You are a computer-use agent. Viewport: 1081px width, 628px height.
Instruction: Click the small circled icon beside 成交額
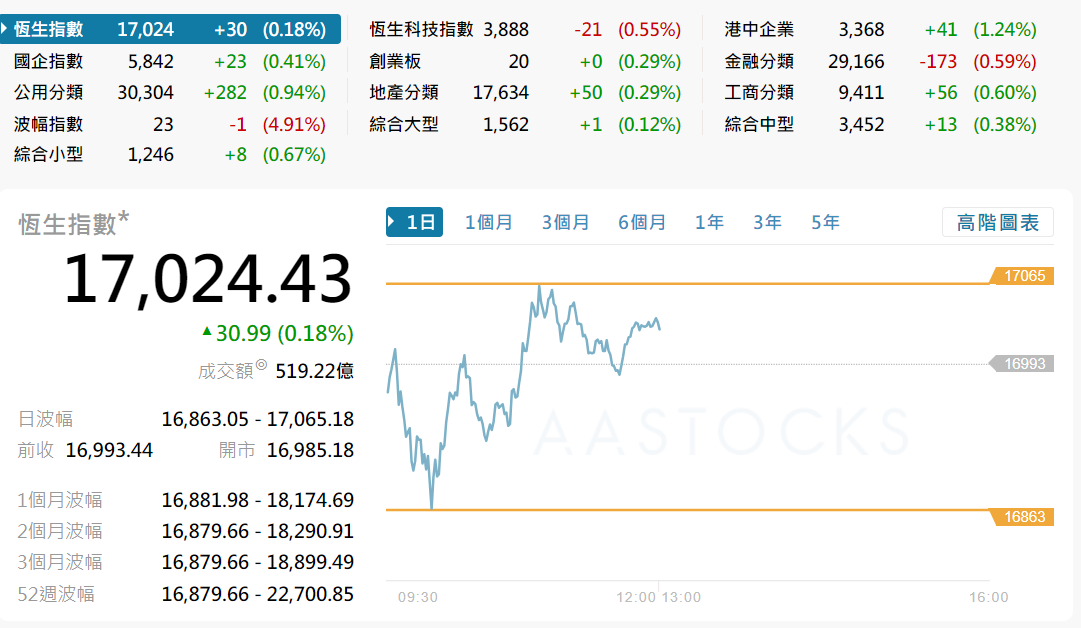[x=261, y=366]
